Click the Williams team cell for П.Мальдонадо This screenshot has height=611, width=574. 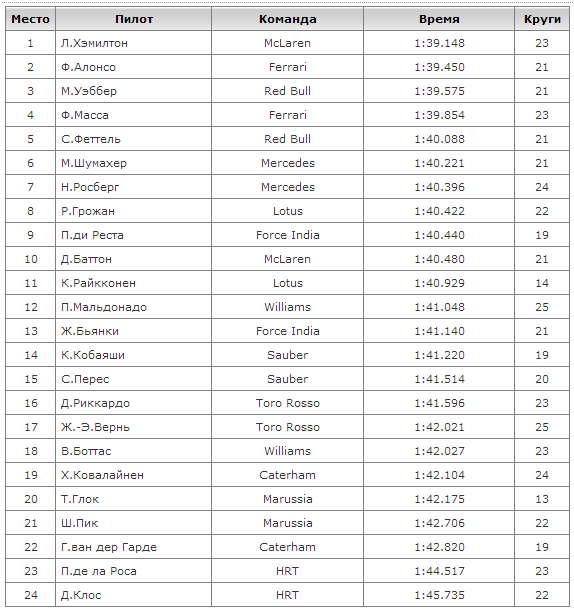tap(288, 307)
